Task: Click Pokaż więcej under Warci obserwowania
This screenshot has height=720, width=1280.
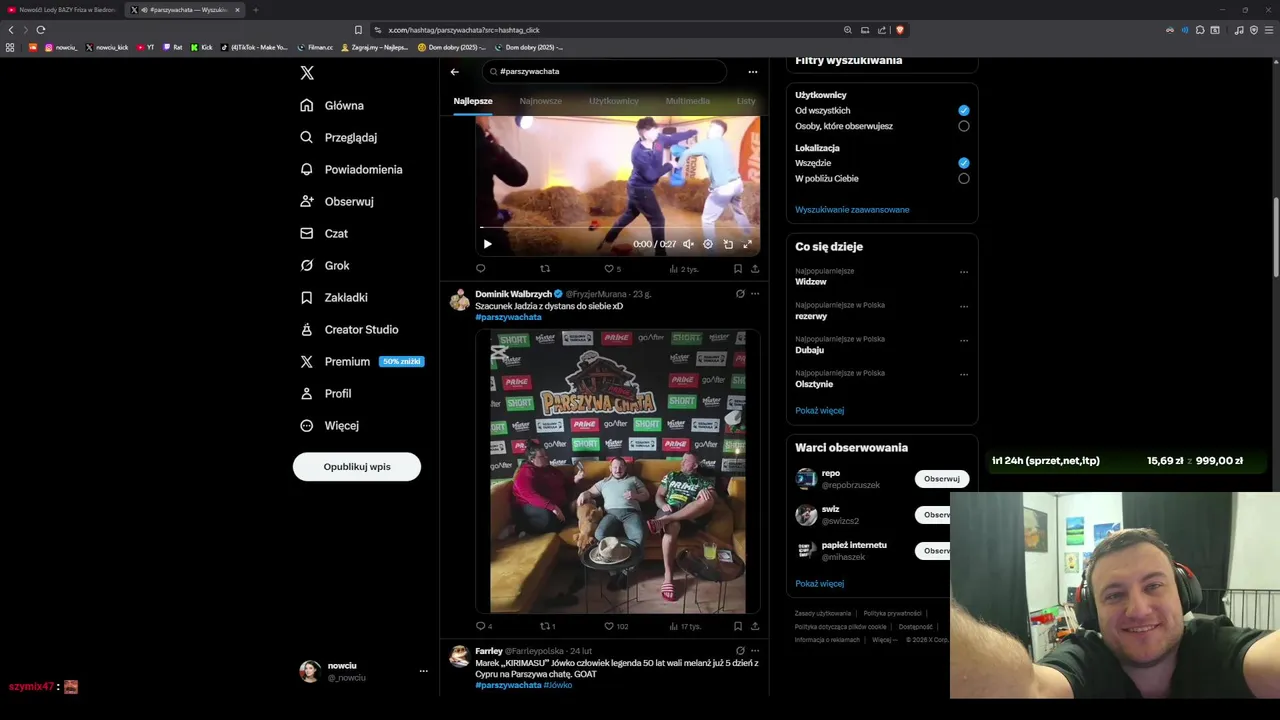Action: pos(819,584)
